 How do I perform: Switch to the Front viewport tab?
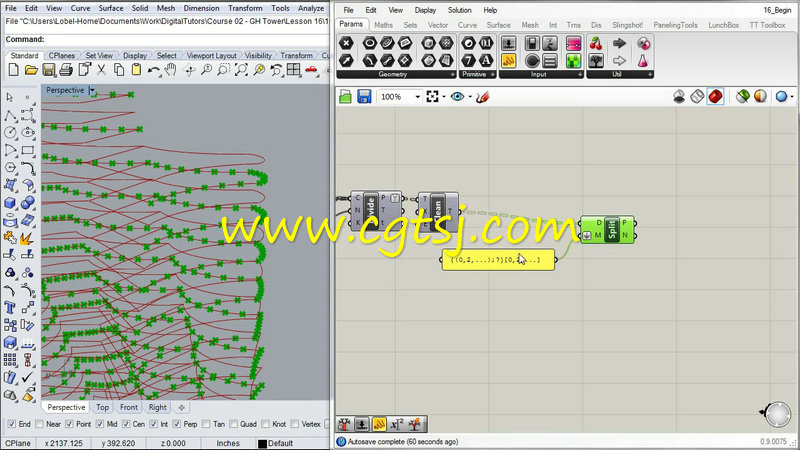(129, 407)
